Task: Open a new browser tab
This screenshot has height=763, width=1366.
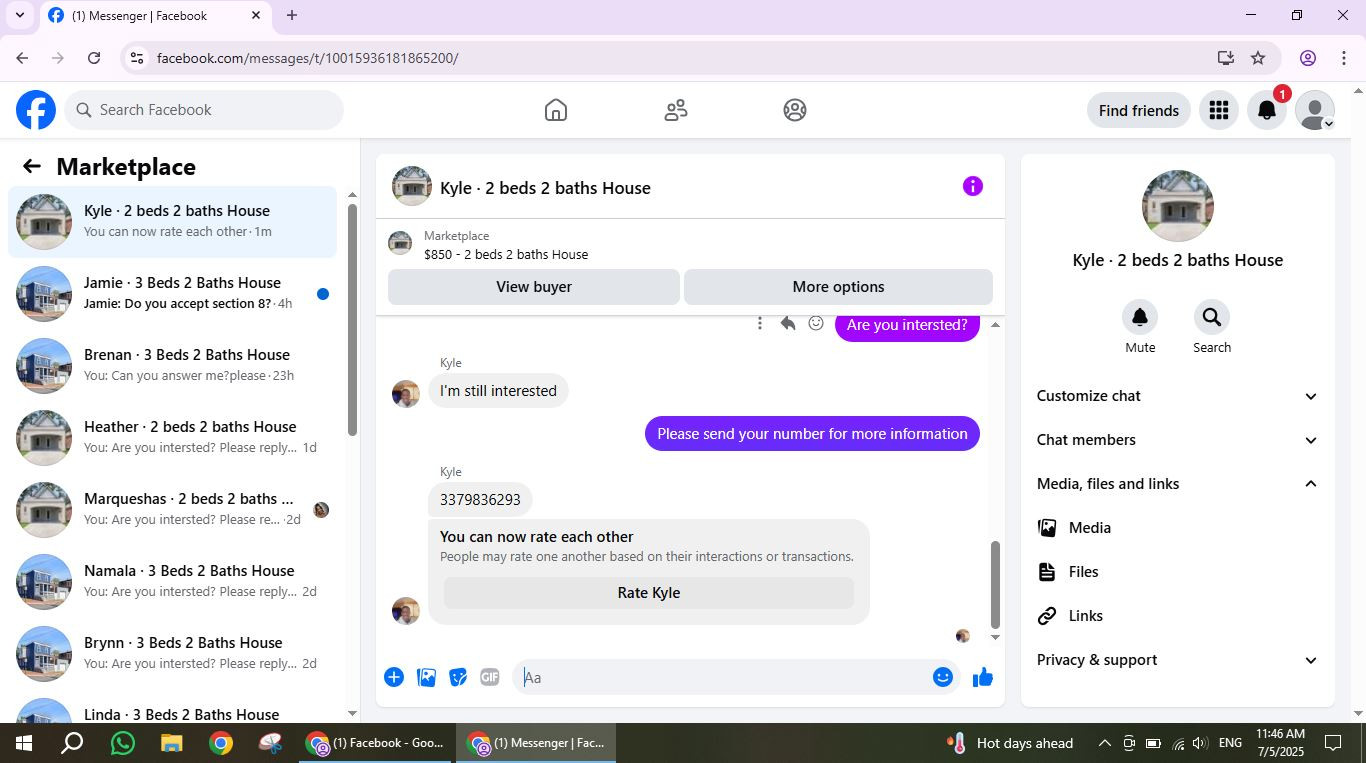Action: (x=292, y=15)
